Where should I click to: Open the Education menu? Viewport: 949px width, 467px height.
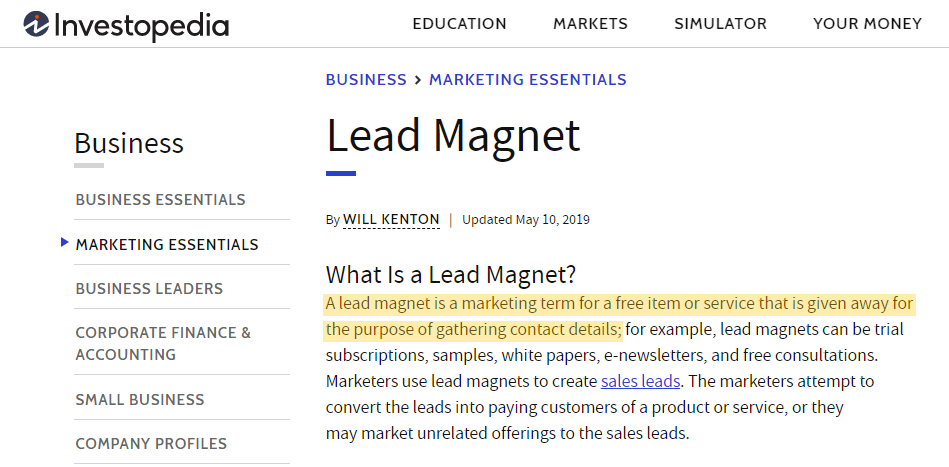459,24
